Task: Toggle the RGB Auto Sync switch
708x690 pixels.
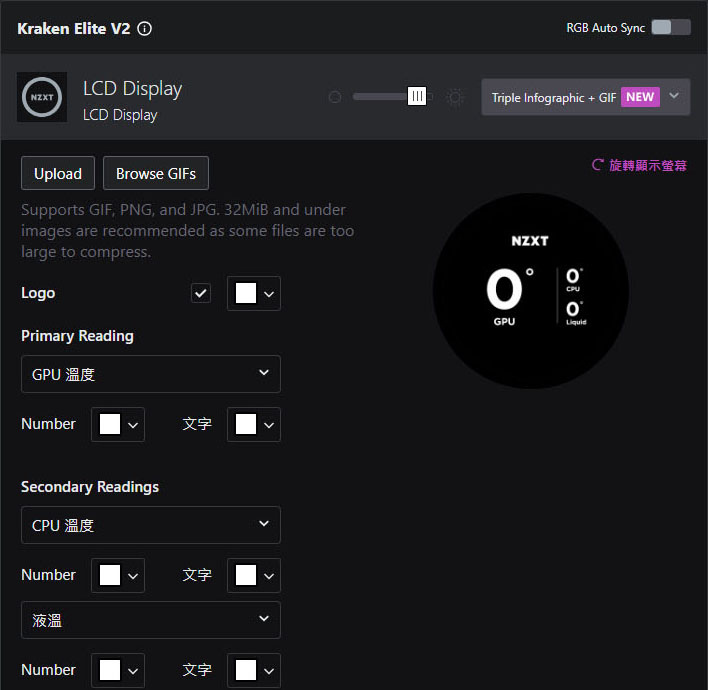Action: (x=671, y=27)
